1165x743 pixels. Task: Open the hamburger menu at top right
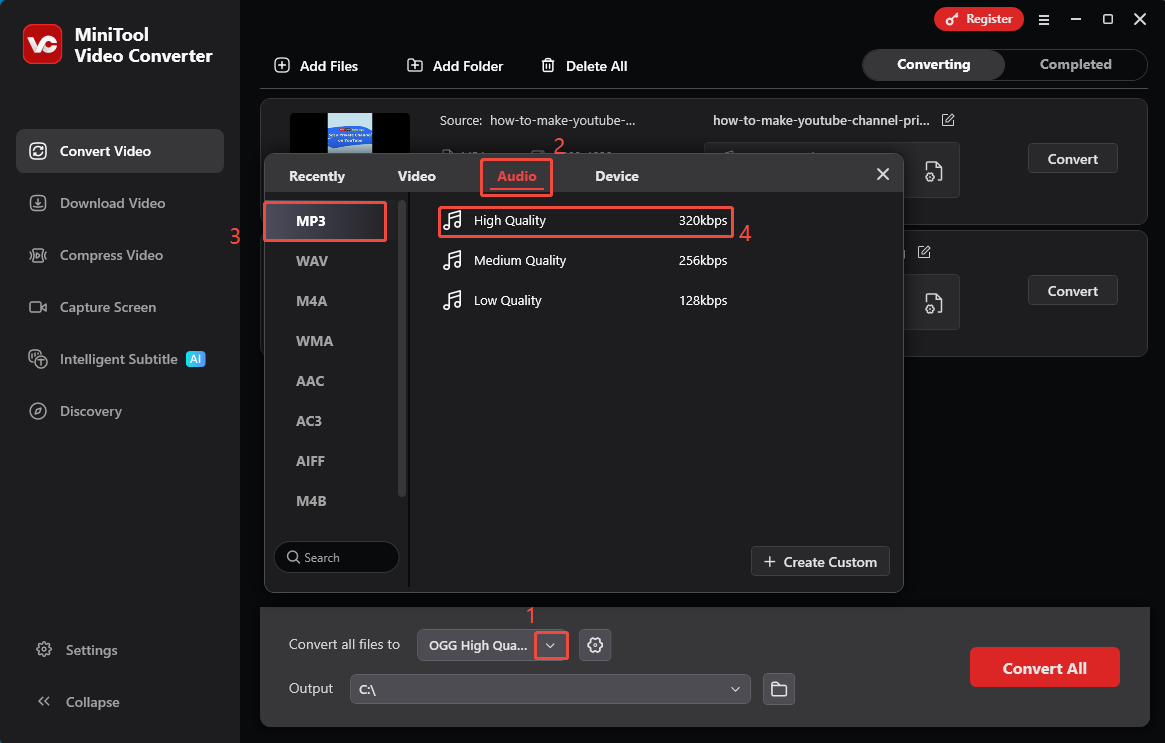(x=1044, y=19)
